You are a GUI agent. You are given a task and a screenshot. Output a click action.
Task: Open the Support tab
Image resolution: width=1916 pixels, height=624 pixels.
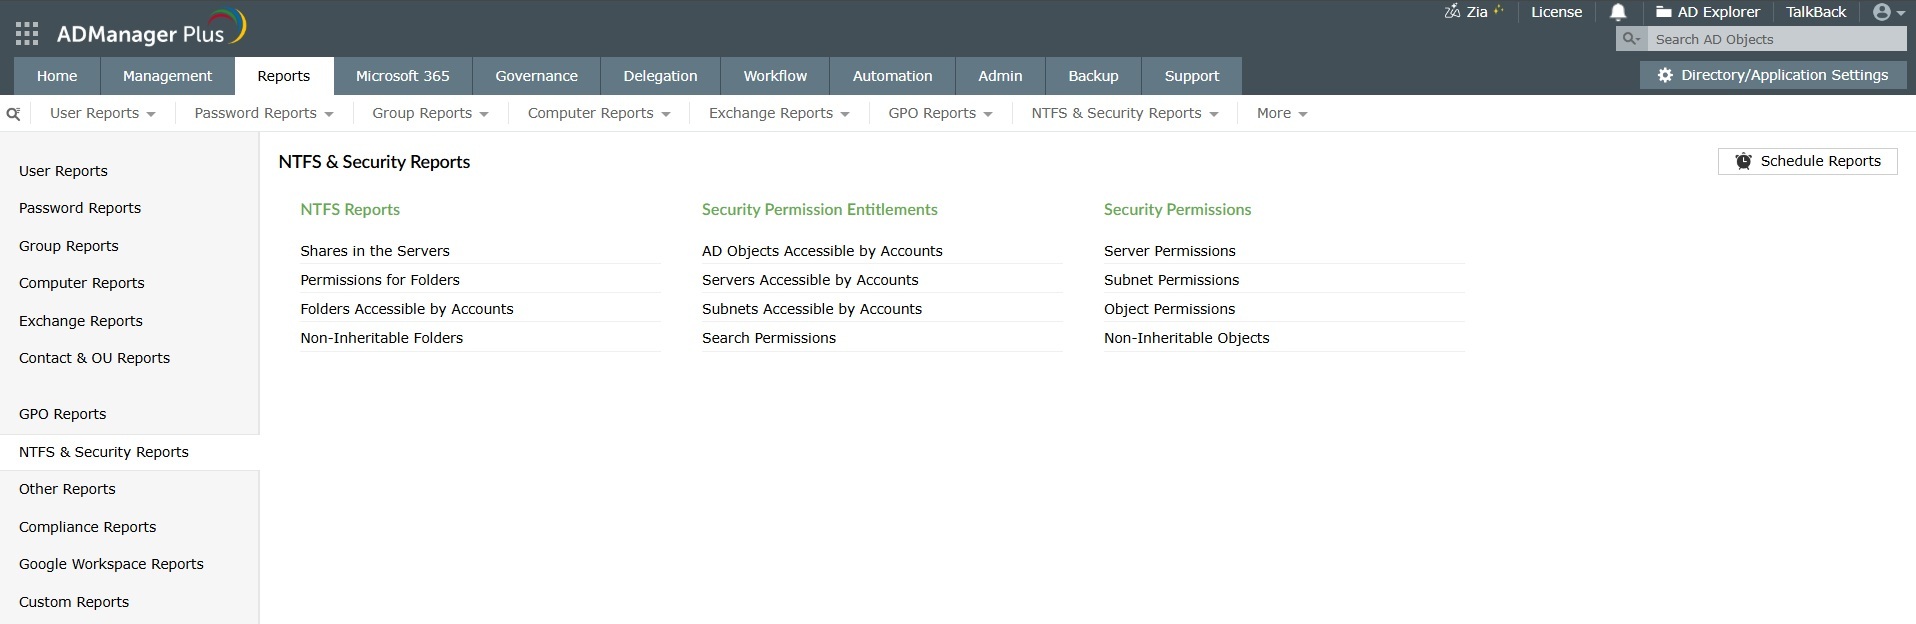click(x=1192, y=76)
